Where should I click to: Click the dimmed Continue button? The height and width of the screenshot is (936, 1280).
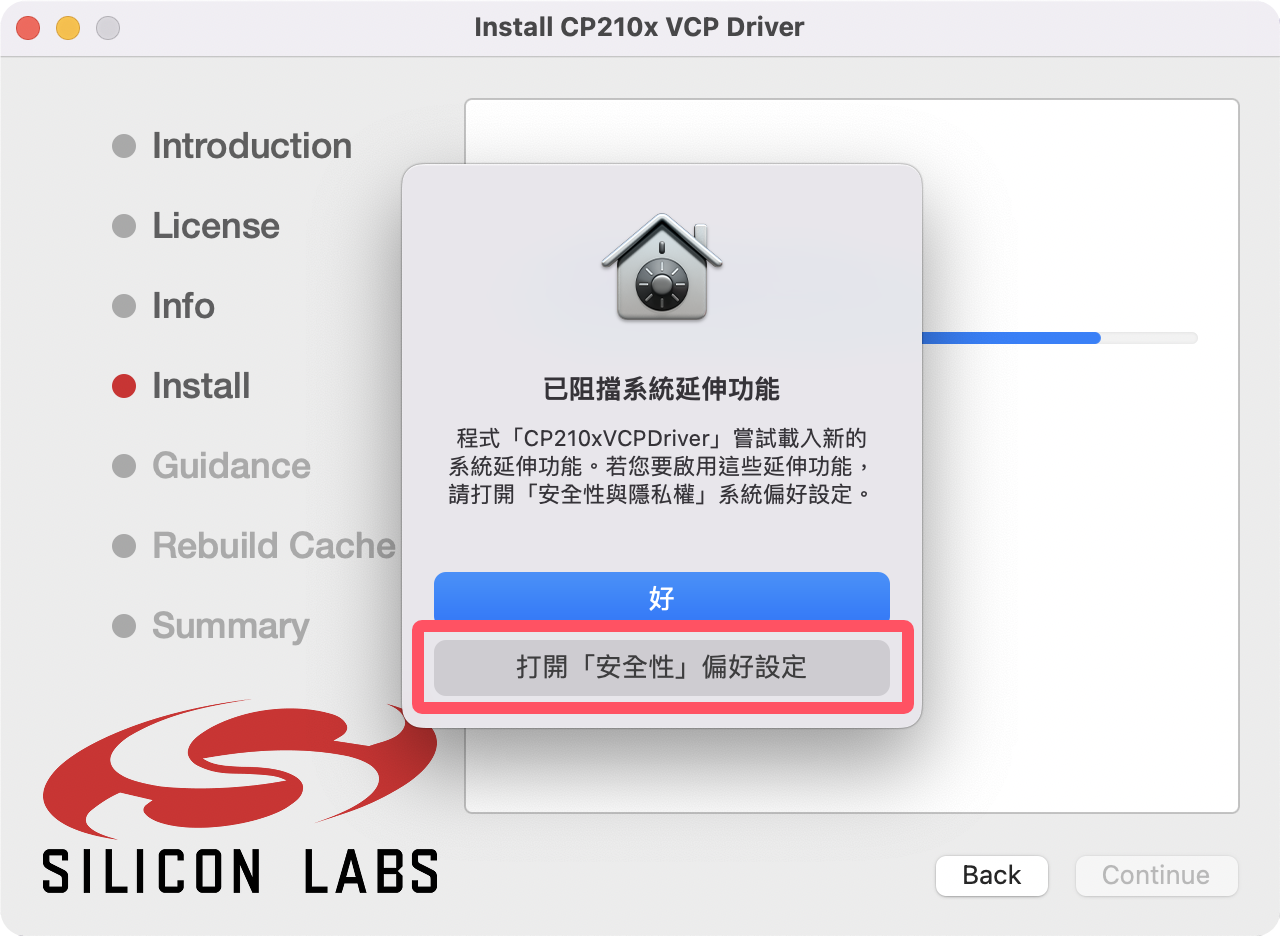coord(1156,876)
